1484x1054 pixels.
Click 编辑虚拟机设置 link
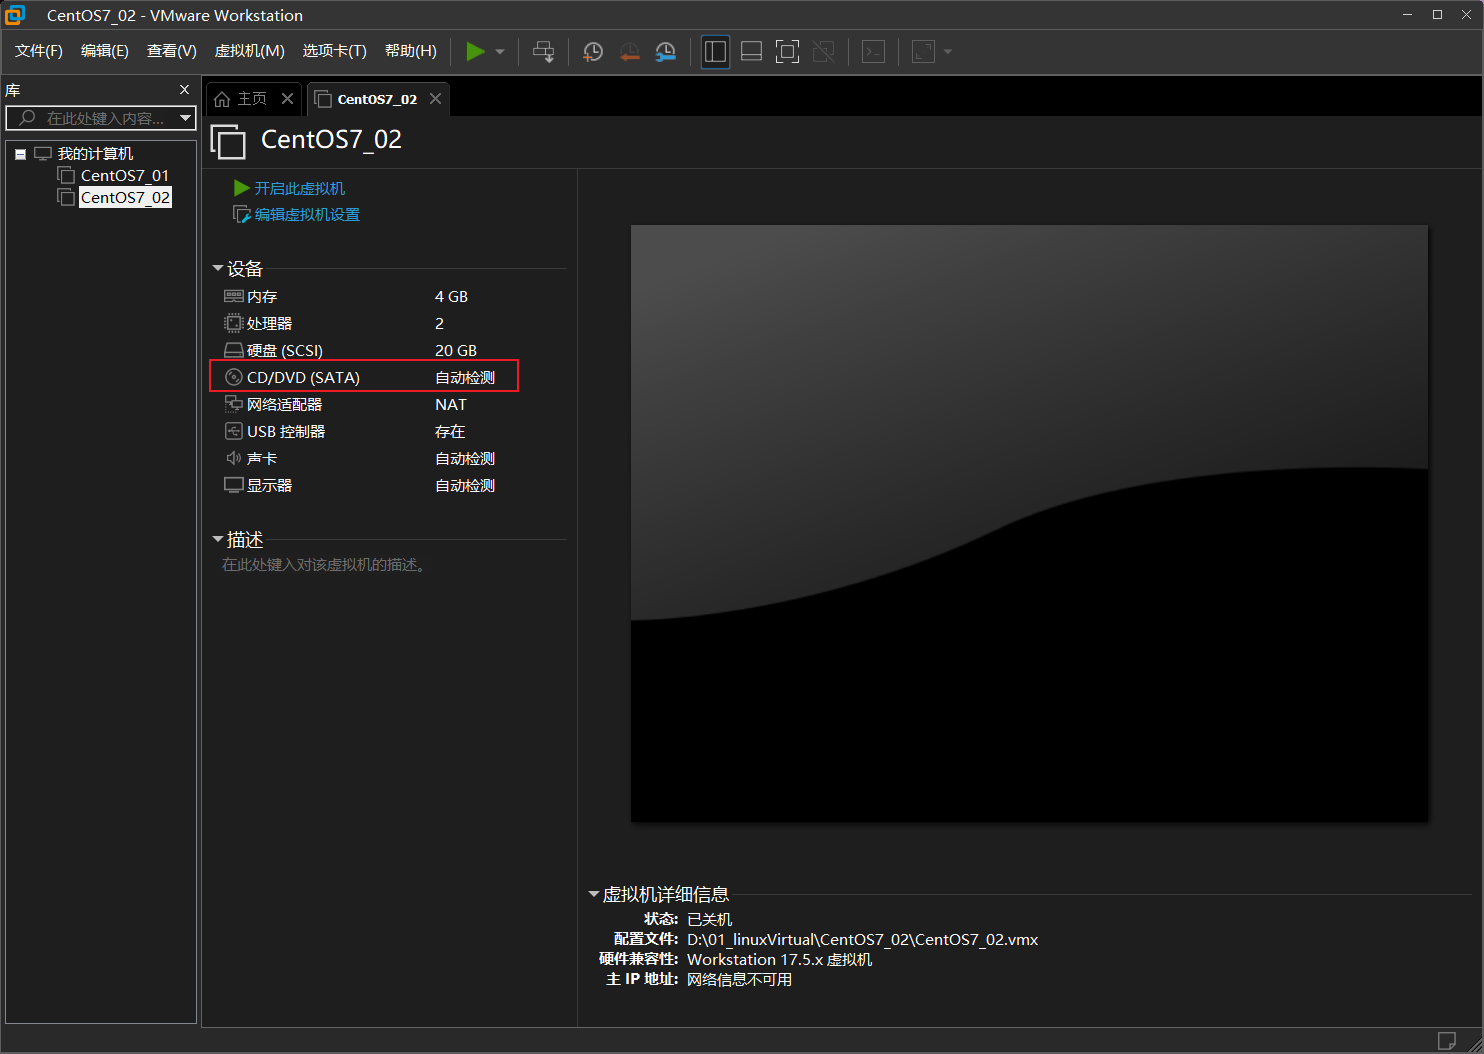[307, 215]
